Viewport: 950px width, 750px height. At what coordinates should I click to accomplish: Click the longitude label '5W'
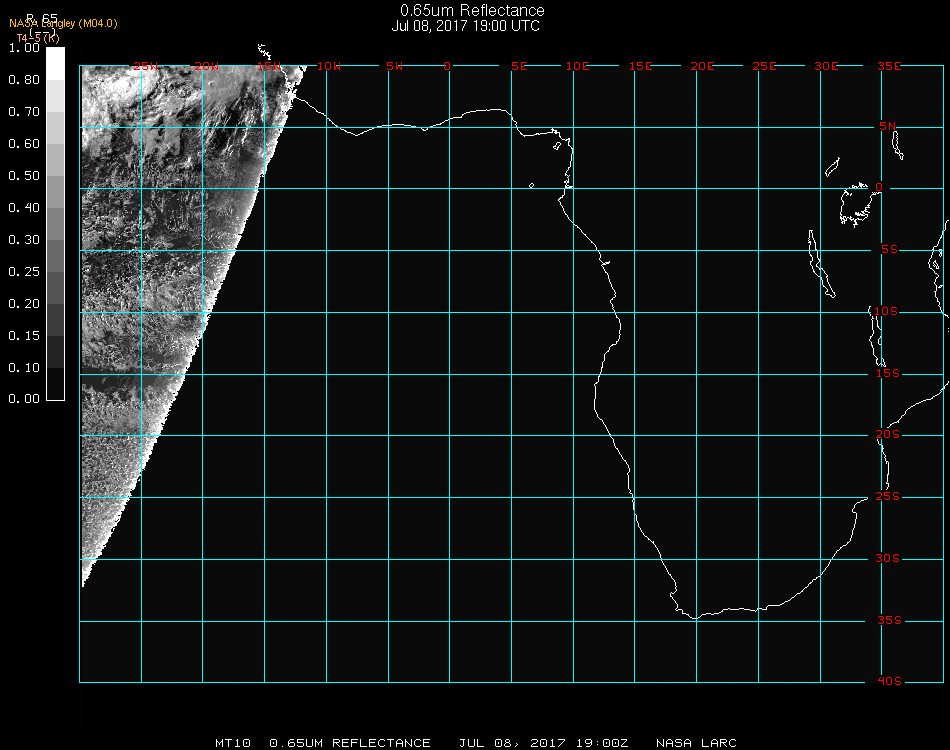(x=394, y=67)
